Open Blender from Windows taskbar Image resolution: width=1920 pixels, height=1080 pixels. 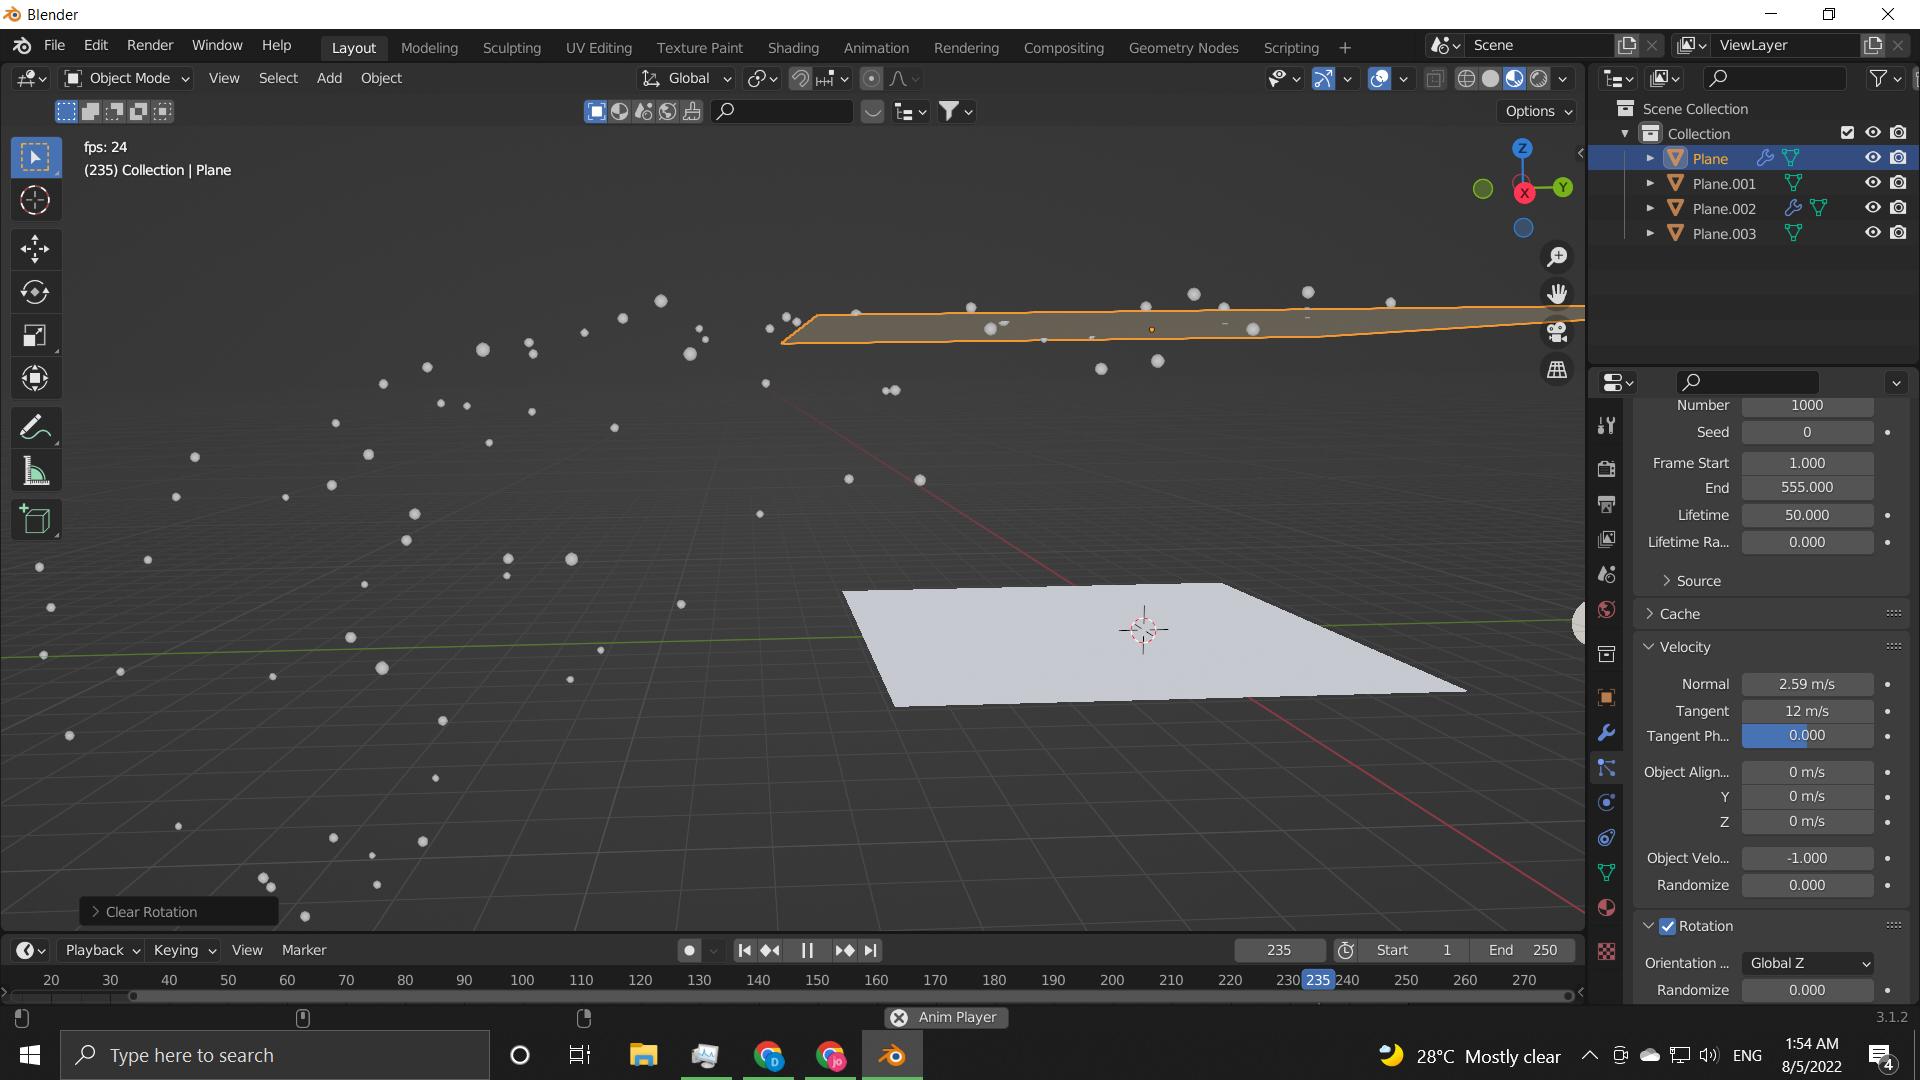pyautogui.click(x=892, y=1055)
